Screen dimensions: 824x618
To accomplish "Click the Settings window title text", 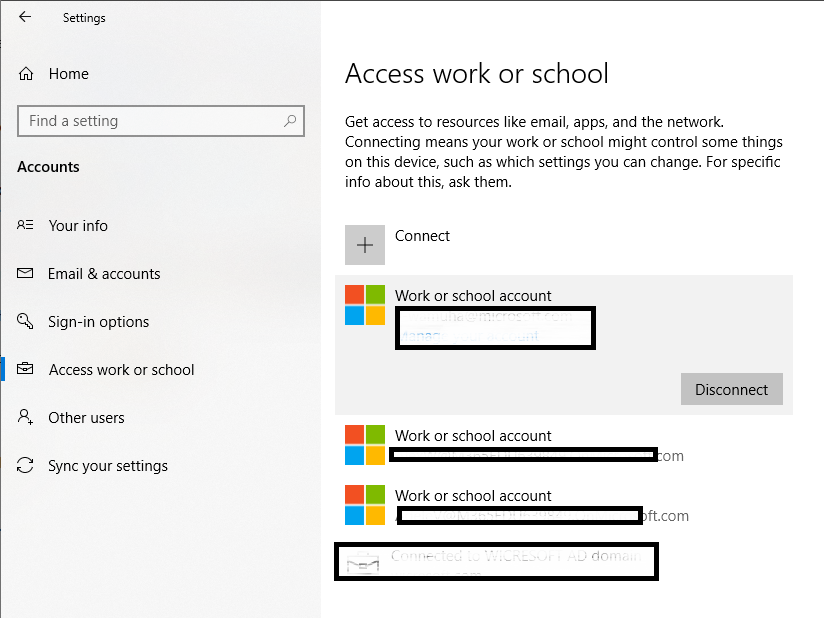I will point(84,18).
